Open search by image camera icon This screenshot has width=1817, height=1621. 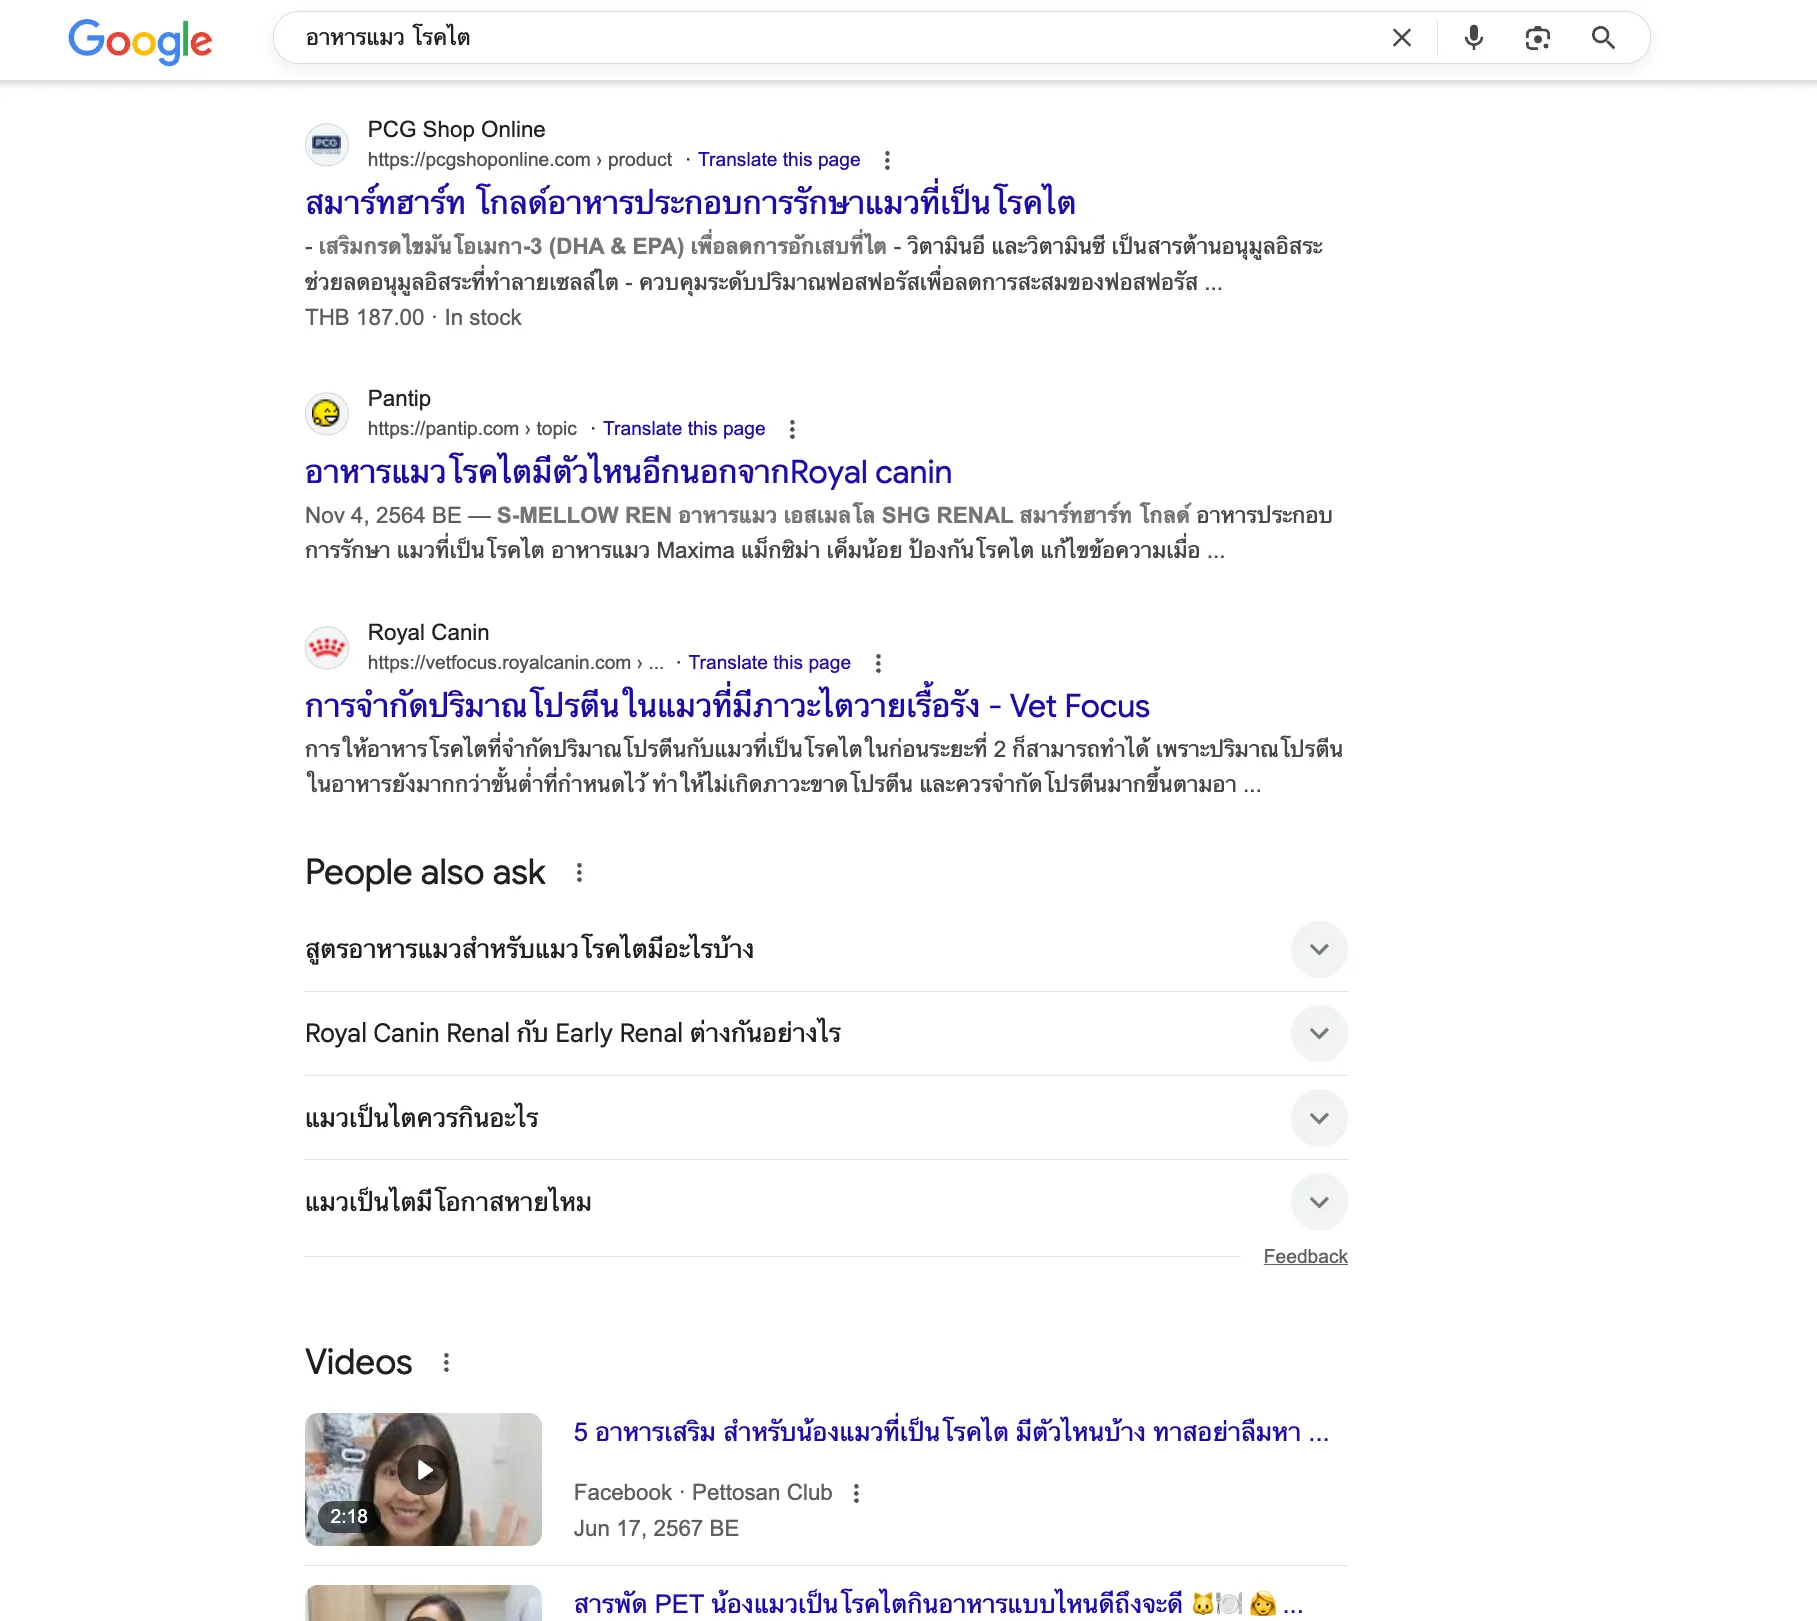tap(1537, 38)
